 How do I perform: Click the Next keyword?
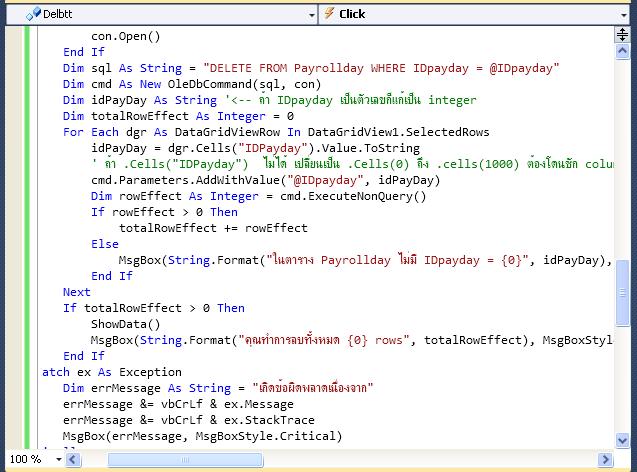(77, 292)
